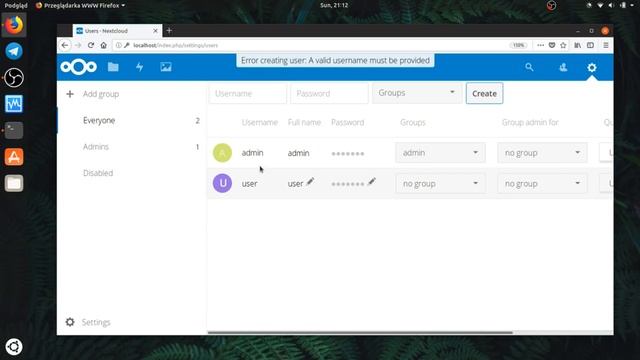Open the Activity lightning bolt icon

140,67
